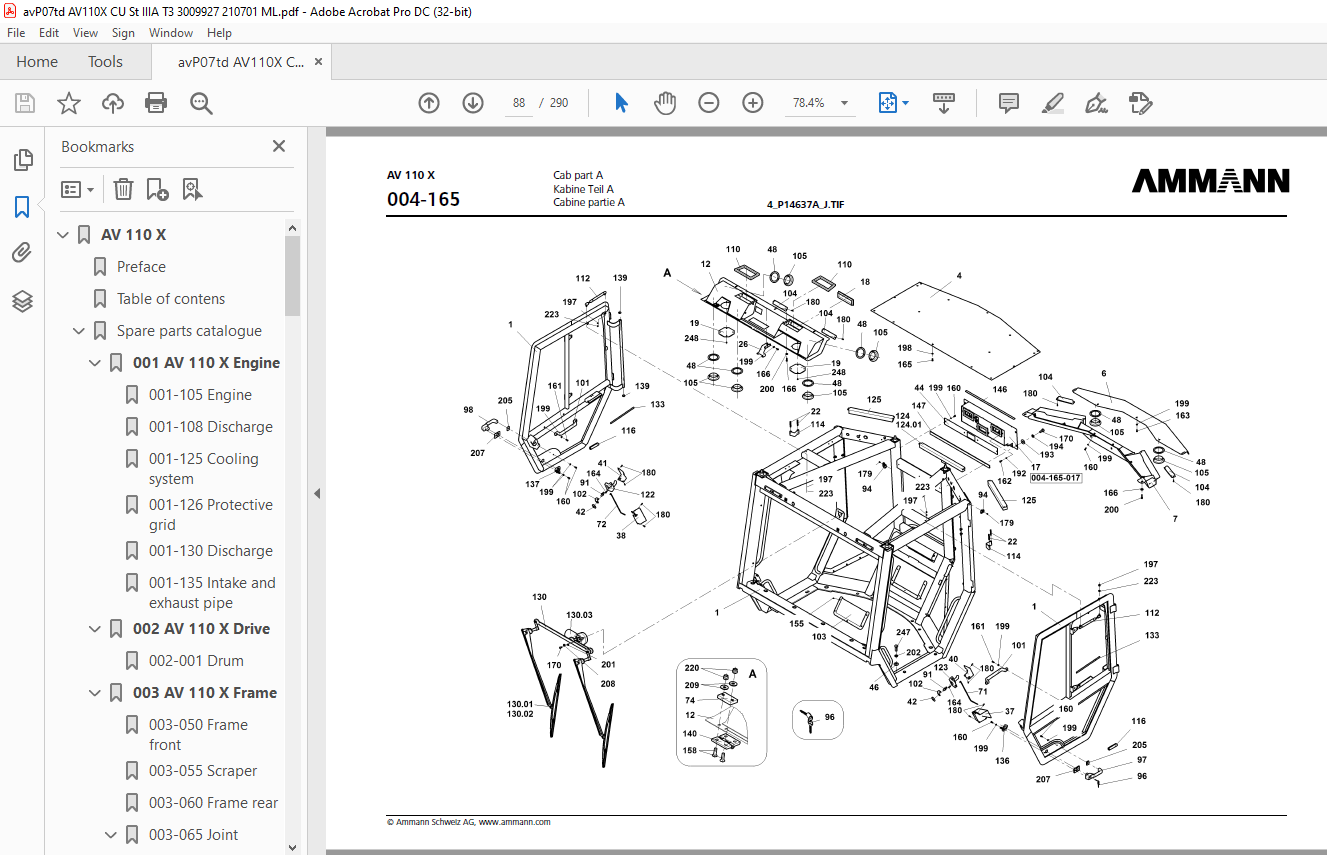Add the document to favorites with the star icon
Screen dimensions: 1327x855
point(69,103)
